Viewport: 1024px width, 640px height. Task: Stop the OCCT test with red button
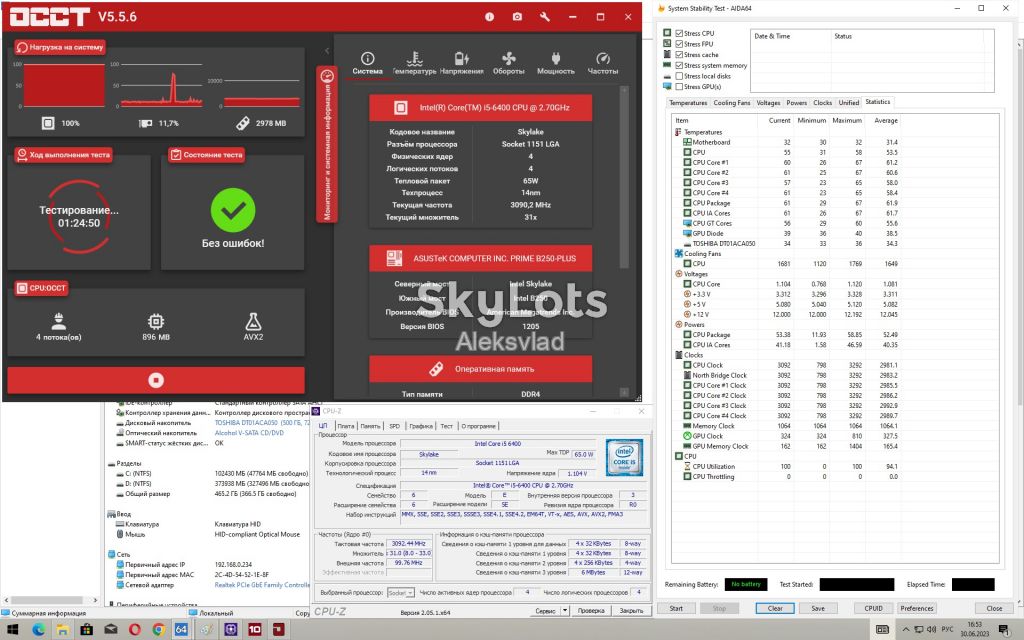pyautogui.click(x=156, y=380)
